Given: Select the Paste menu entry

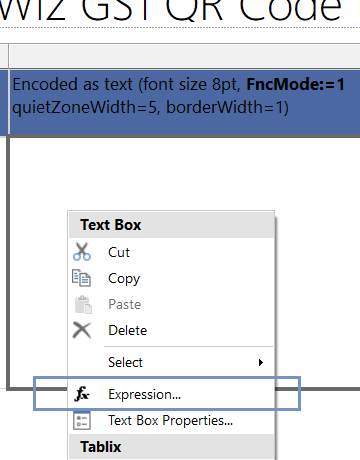Looking at the screenshot, I should (x=171, y=304).
